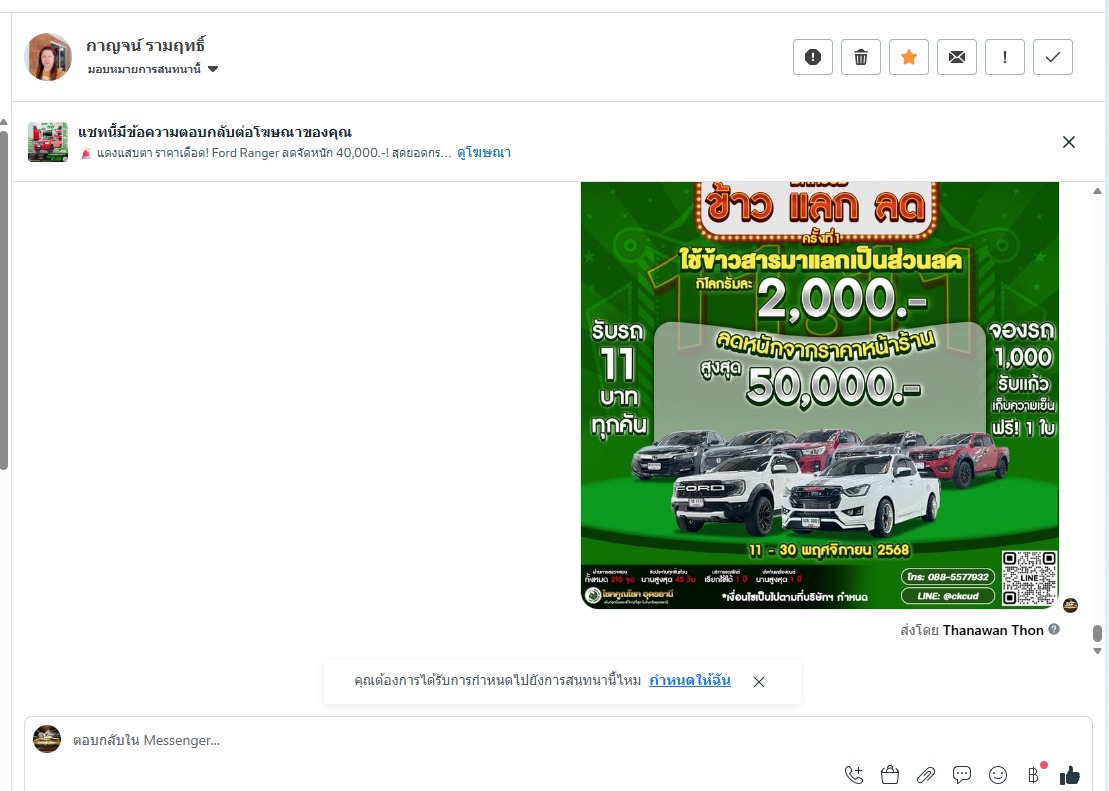This screenshot has height=791, width=1109.
Task: Flag conversation as priority with exclamation mark
Action: point(1005,57)
